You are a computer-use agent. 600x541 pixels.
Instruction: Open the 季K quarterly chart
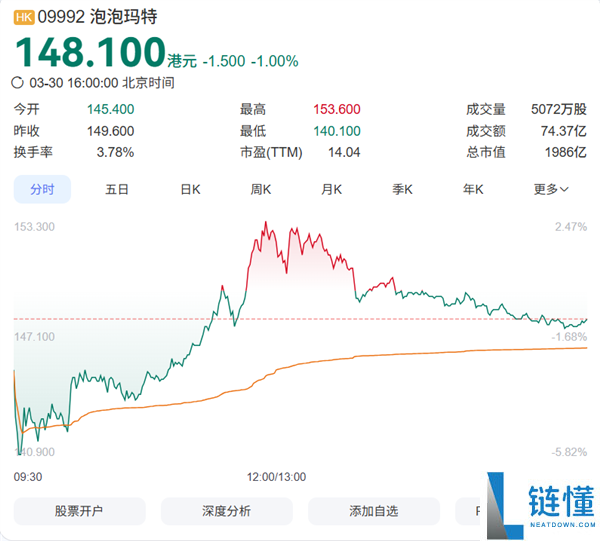tap(402, 189)
